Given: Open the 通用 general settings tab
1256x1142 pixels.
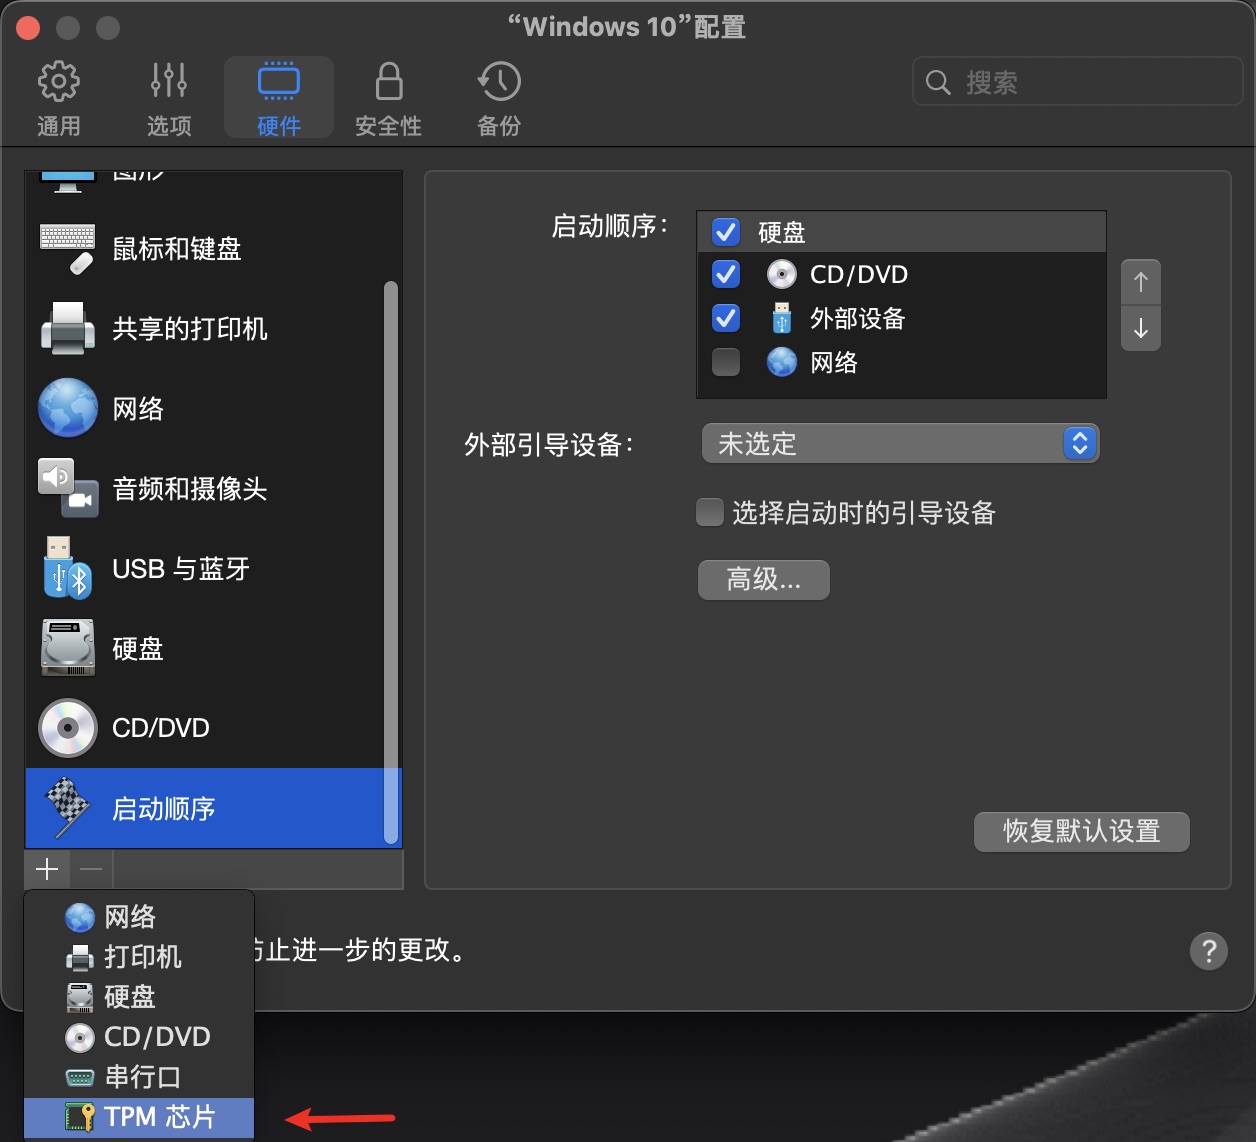Looking at the screenshot, I should click(58, 98).
